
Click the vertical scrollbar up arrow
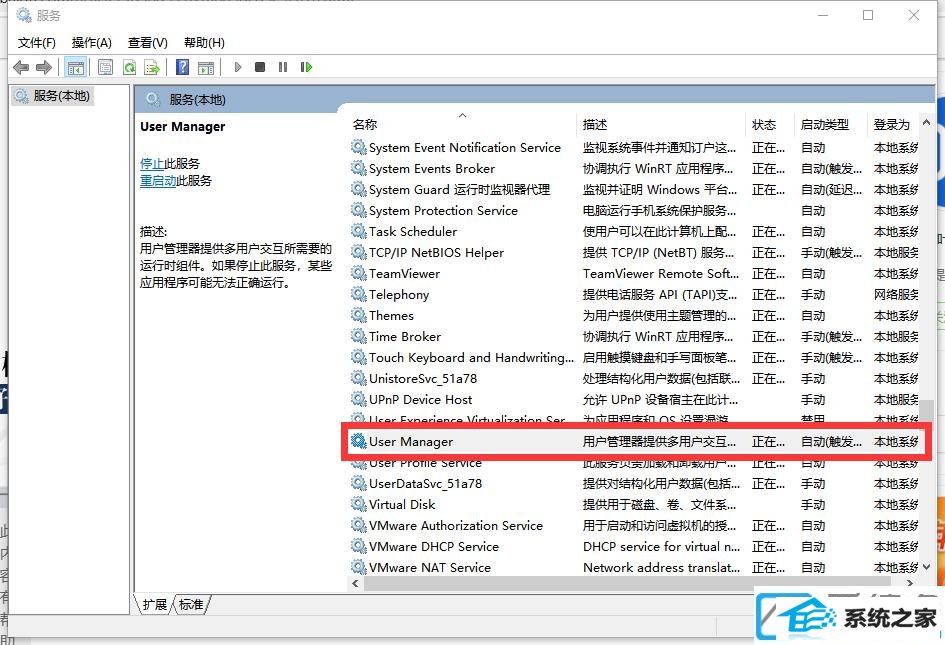[x=926, y=123]
